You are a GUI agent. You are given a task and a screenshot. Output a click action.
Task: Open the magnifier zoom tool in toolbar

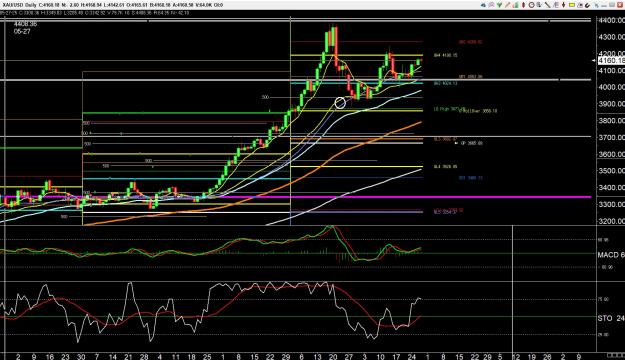point(491,5)
